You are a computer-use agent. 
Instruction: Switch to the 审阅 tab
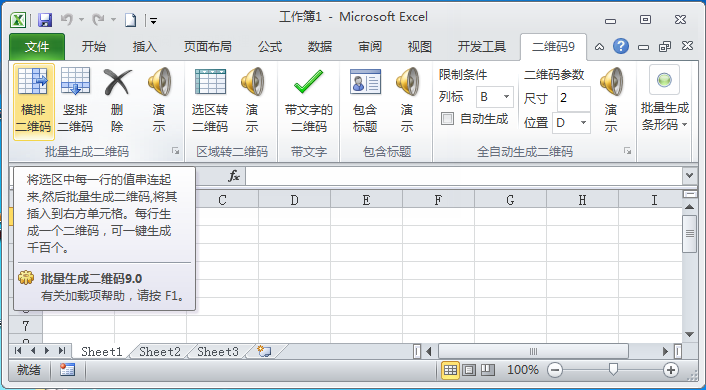pyautogui.click(x=370, y=46)
